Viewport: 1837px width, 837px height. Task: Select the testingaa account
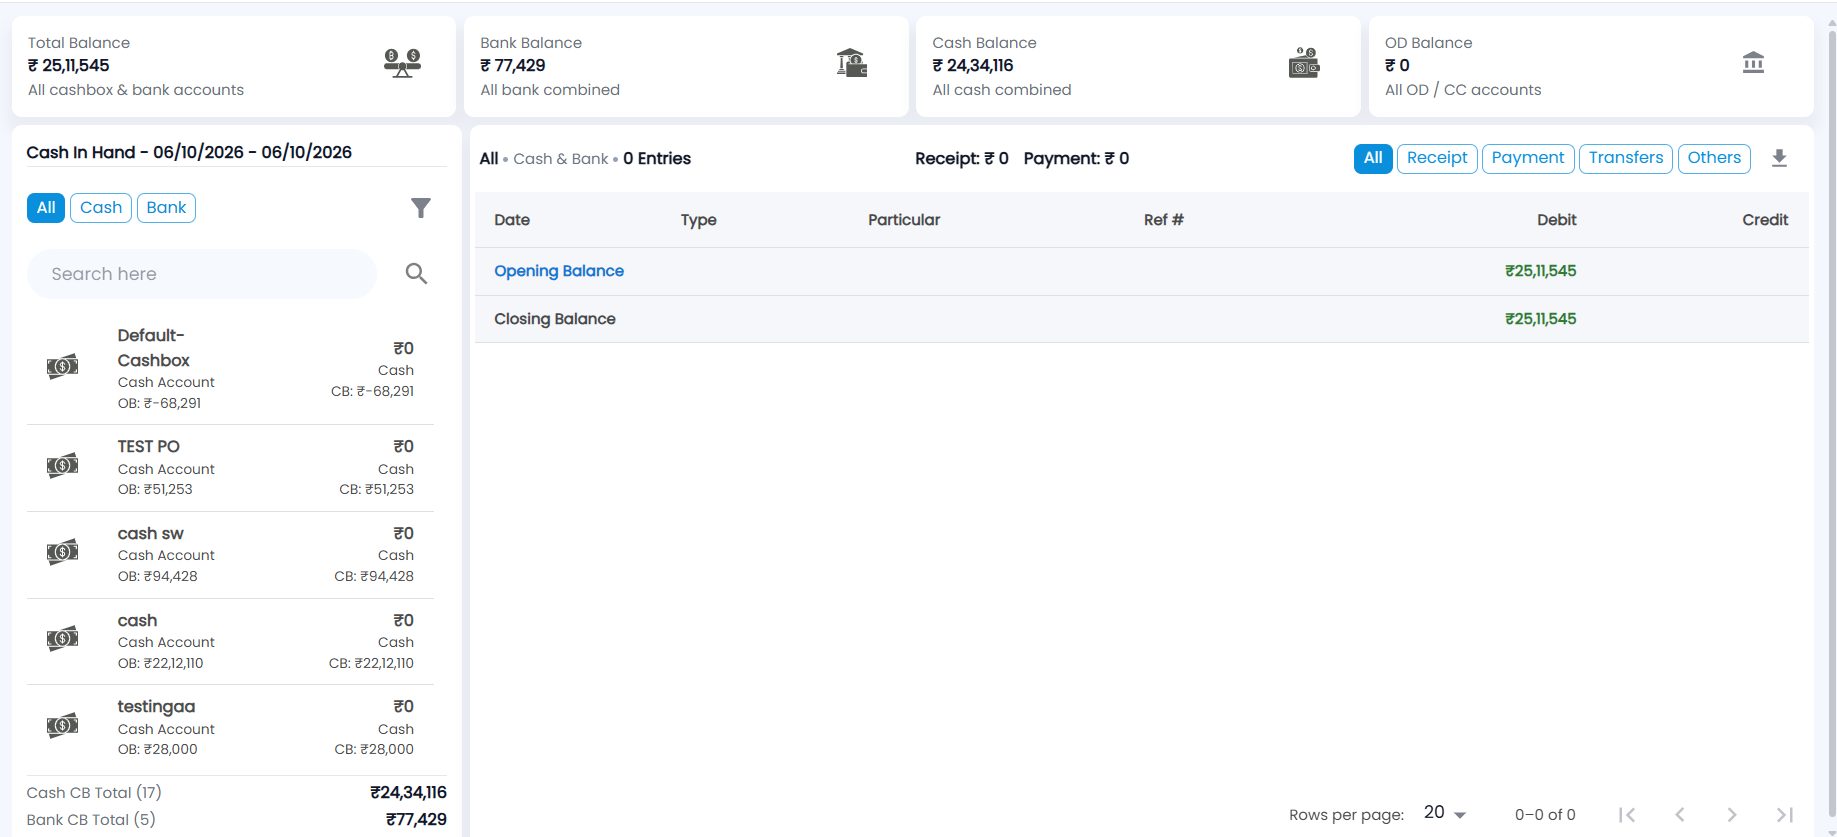230,728
